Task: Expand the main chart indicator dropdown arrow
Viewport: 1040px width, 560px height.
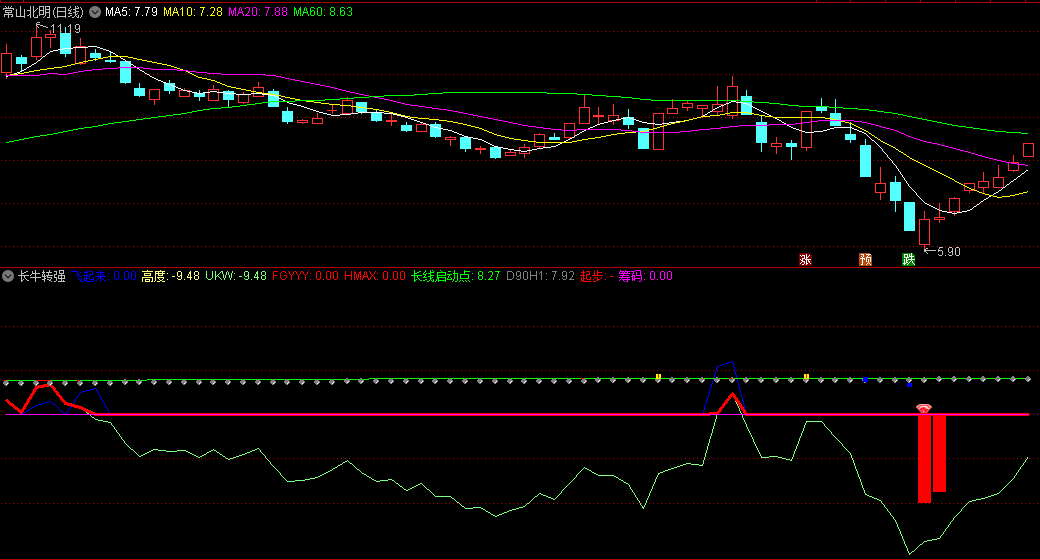Action: click(x=94, y=12)
